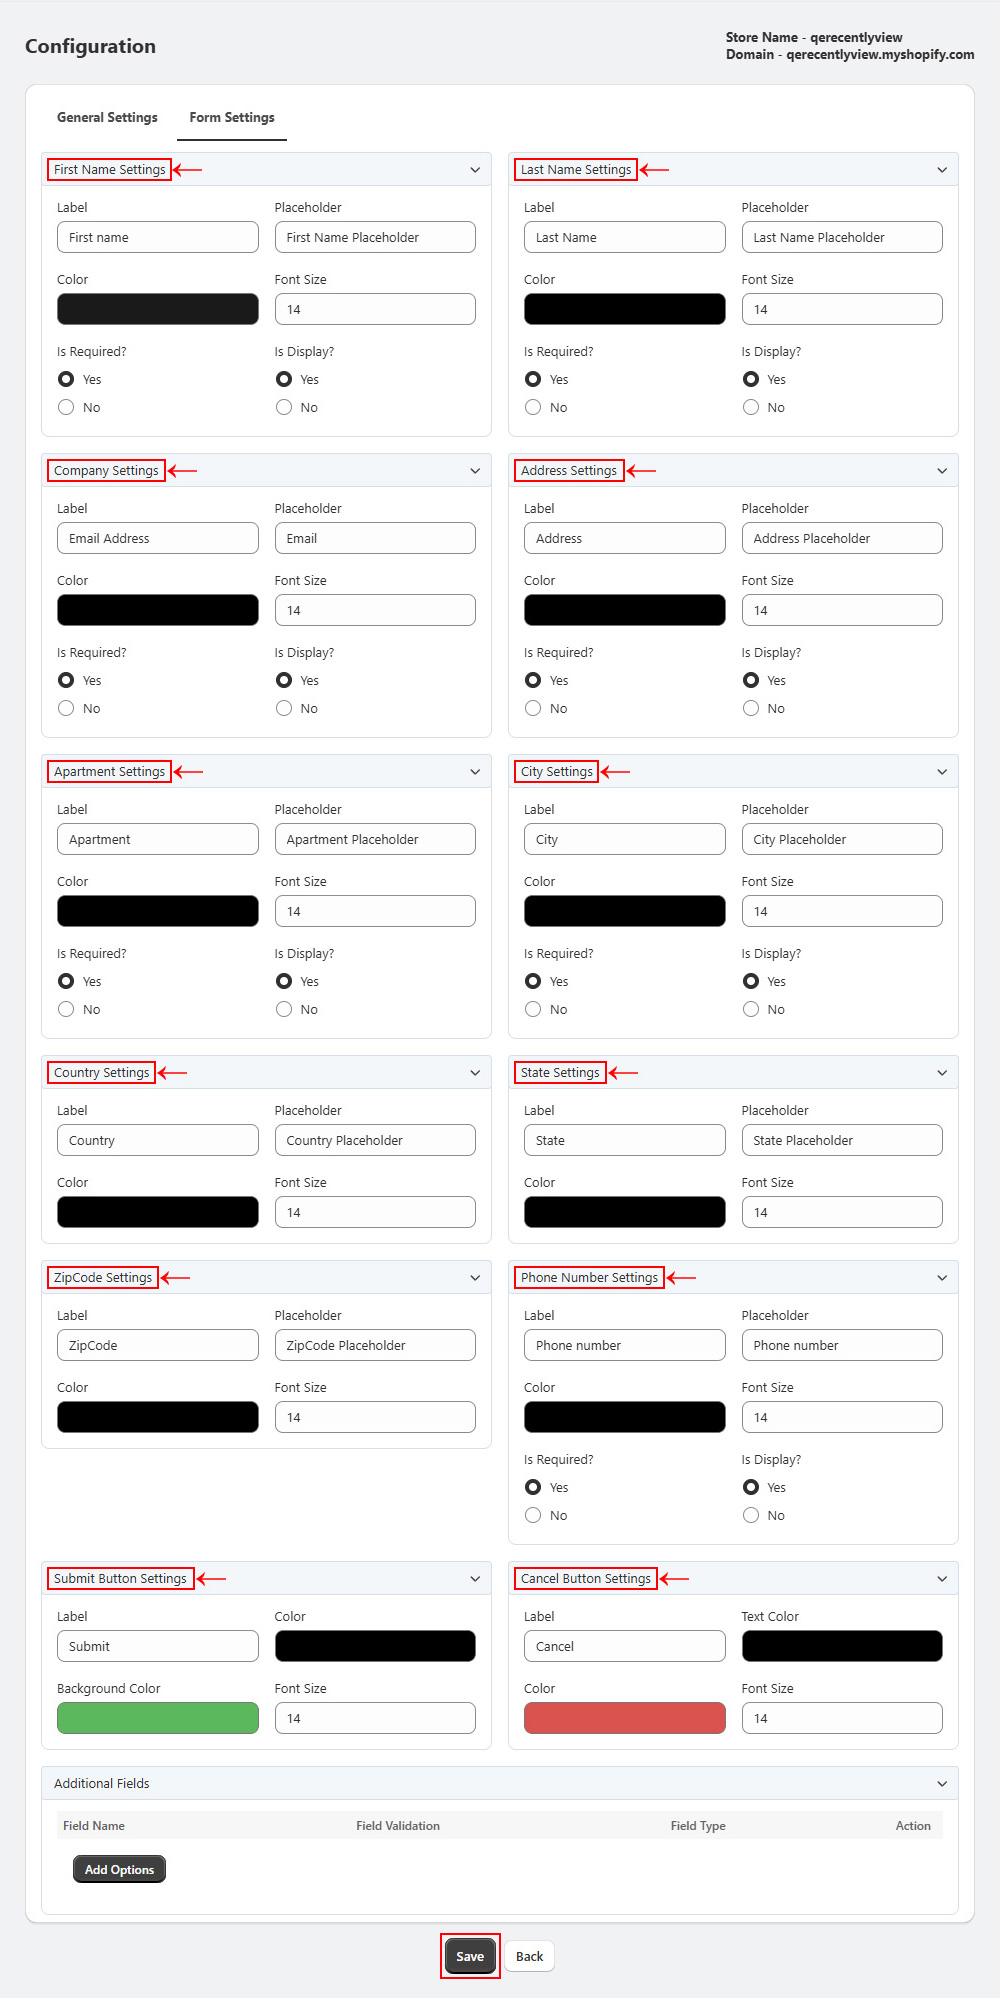Image resolution: width=1000 pixels, height=1998 pixels.
Task: Collapse the Country Settings chevron
Action: (475, 1073)
